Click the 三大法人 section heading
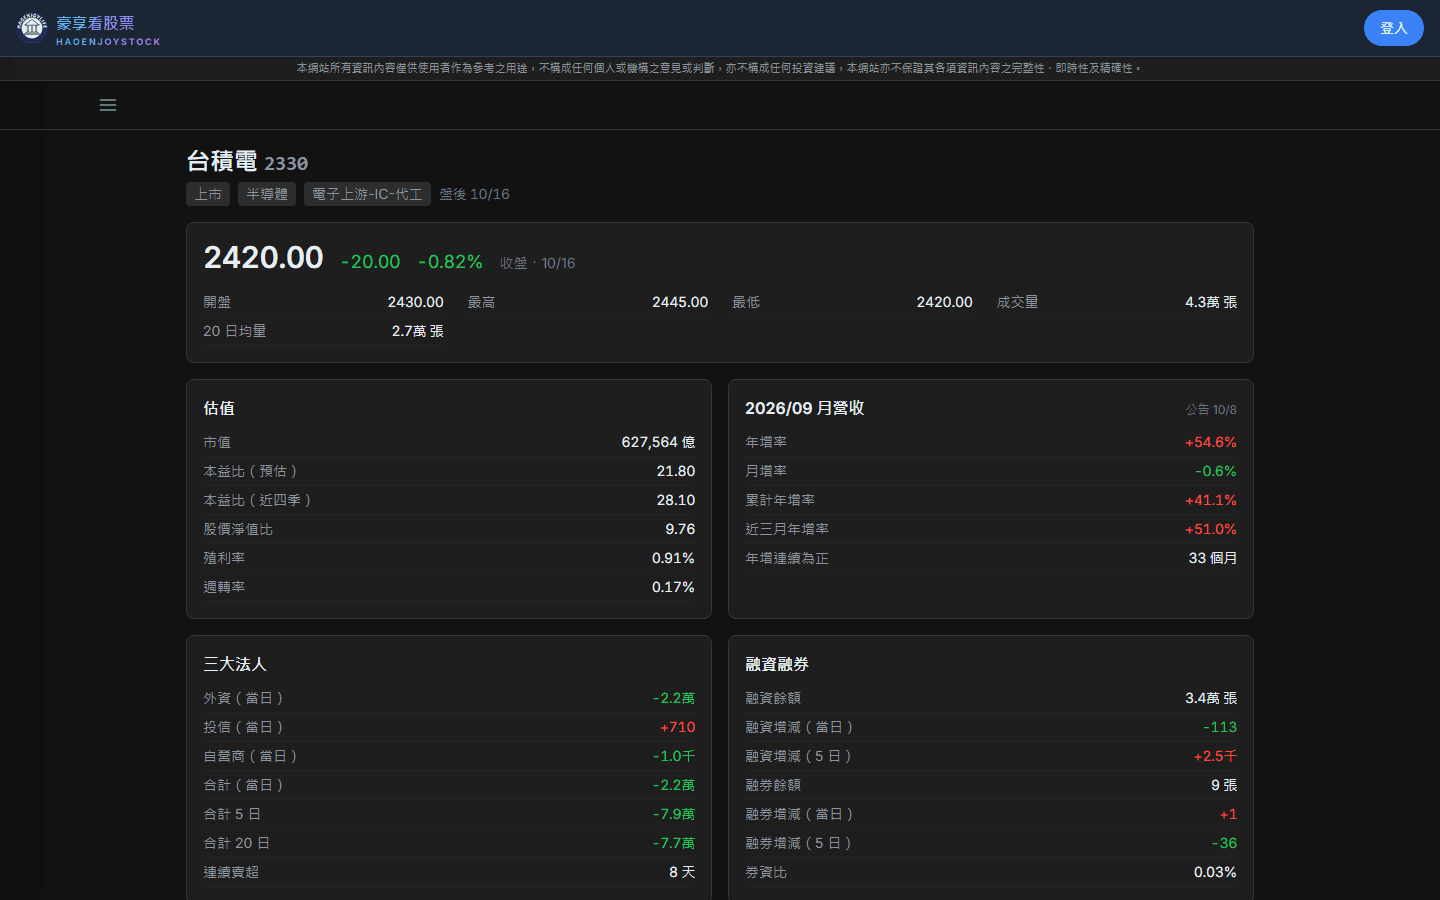The height and width of the screenshot is (900, 1440). [235, 664]
